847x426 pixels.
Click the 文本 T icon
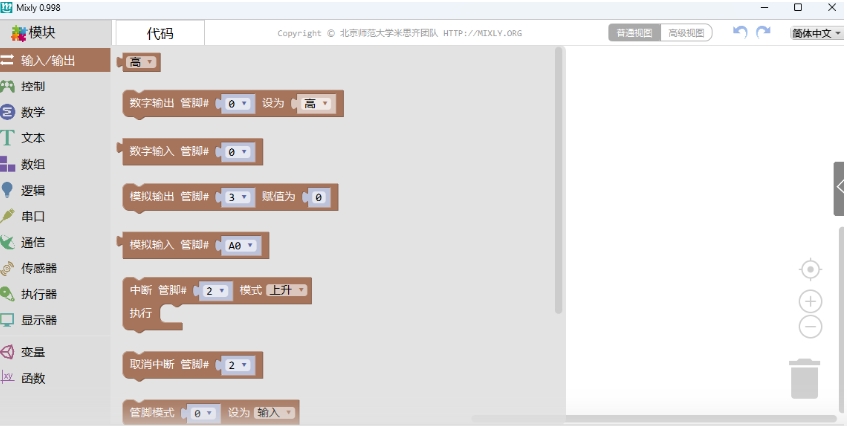point(6,138)
